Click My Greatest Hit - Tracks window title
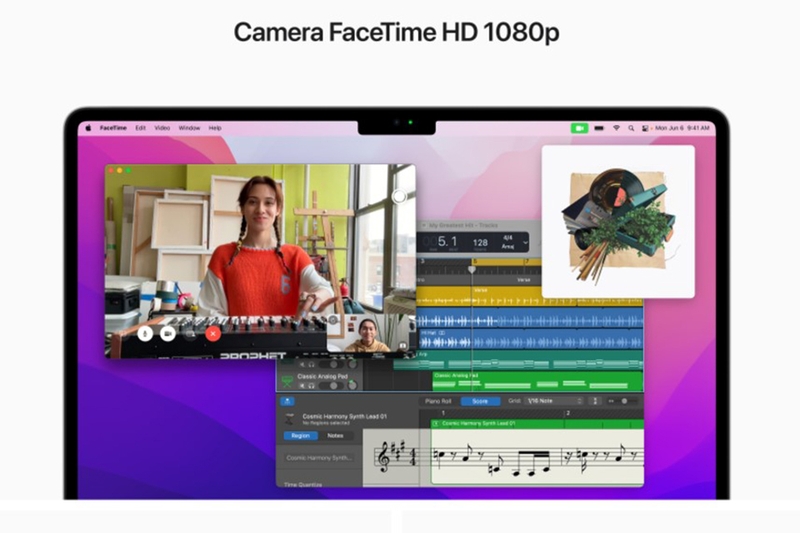Viewport: 800px width, 533px height. (x=463, y=225)
